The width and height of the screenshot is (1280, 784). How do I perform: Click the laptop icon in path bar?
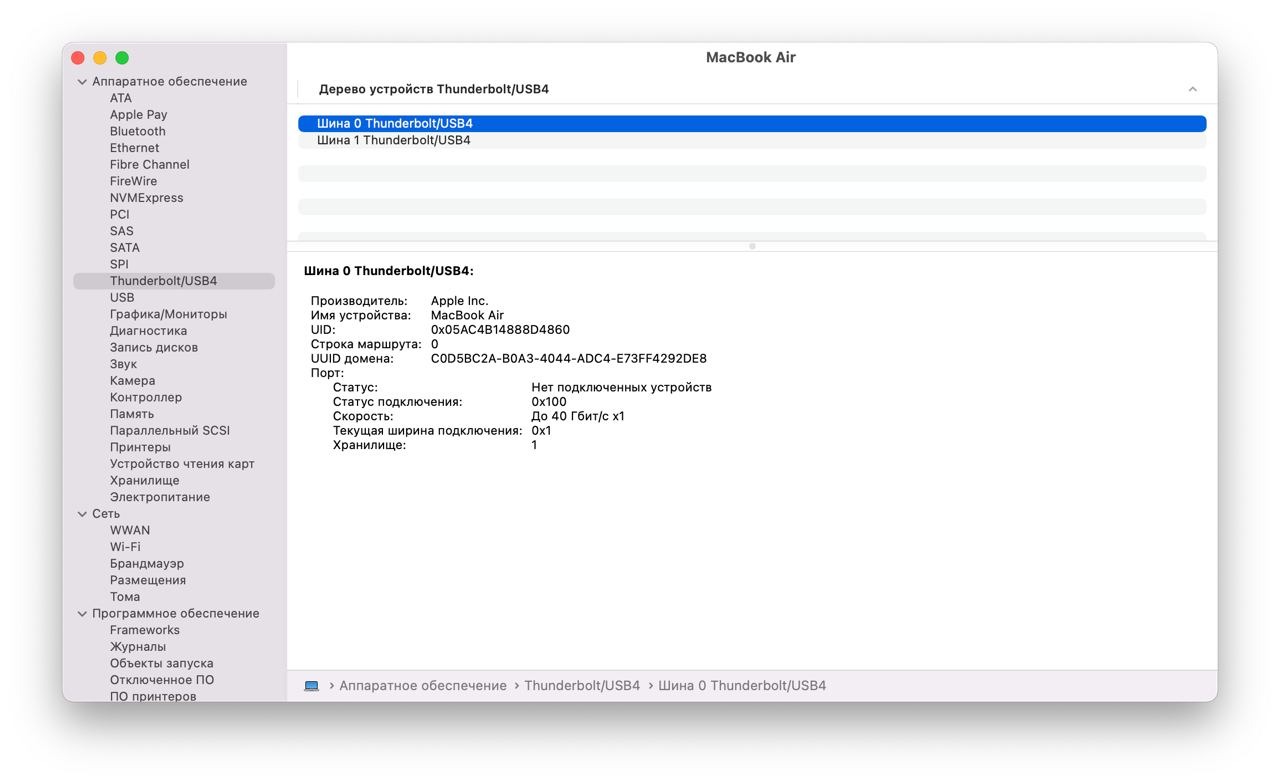click(x=312, y=686)
